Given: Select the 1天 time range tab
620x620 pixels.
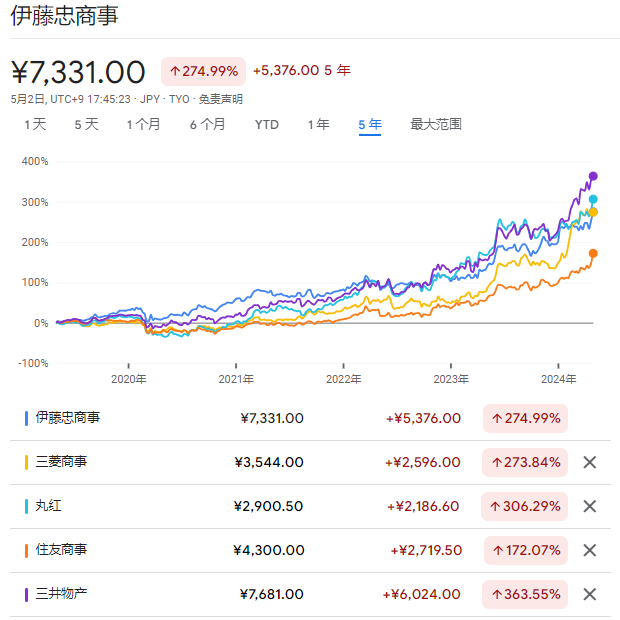Looking at the screenshot, I should click(x=35, y=124).
